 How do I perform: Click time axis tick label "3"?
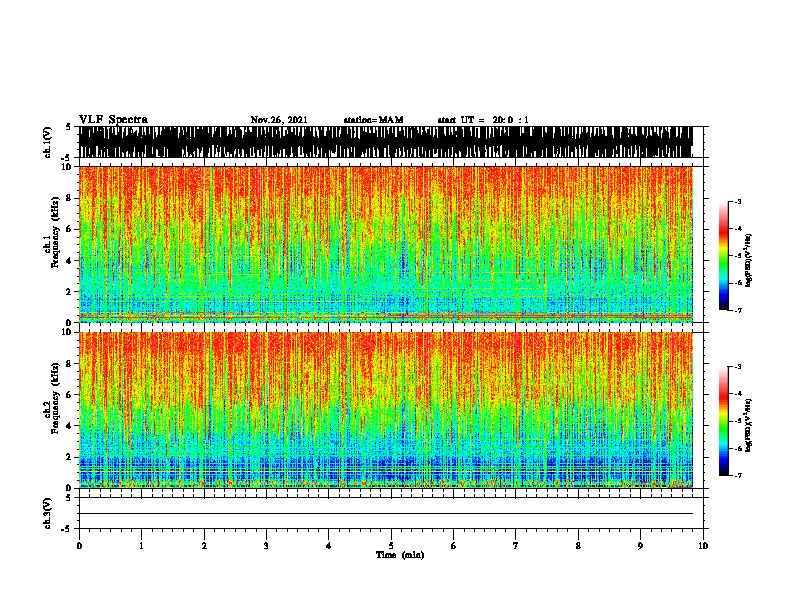click(266, 546)
